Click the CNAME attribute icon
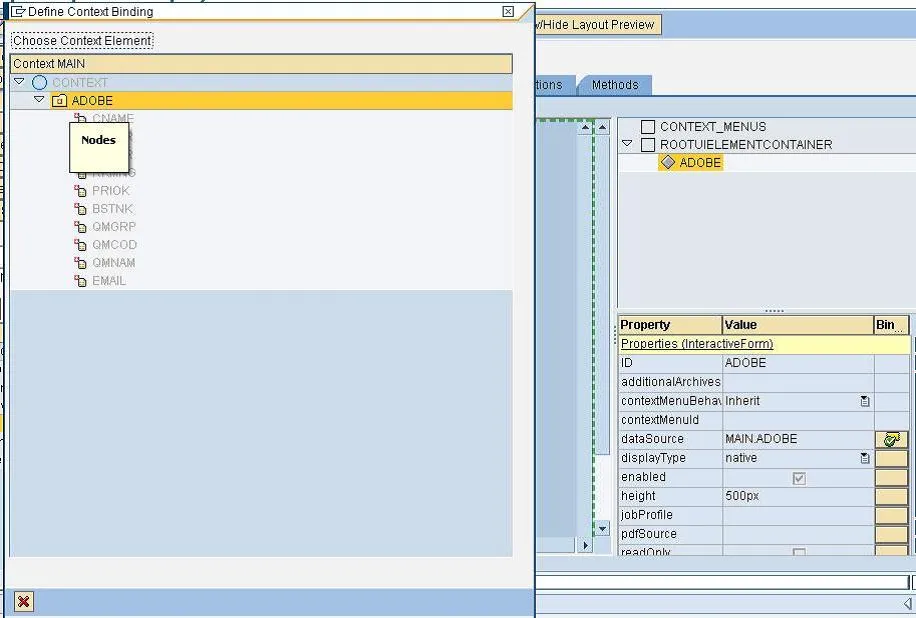The height and width of the screenshot is (618, 916). 80,118
